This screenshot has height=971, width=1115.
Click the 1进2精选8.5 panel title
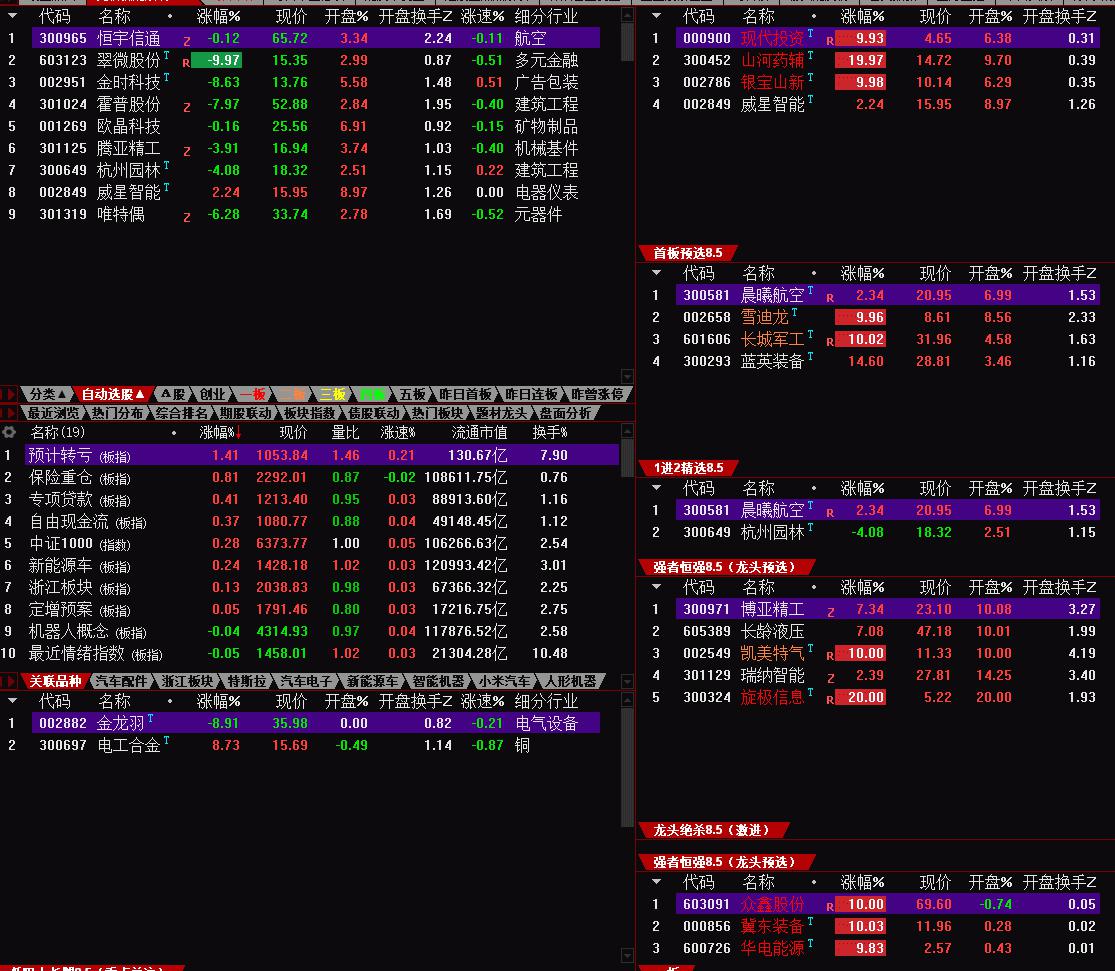point(688,467)
